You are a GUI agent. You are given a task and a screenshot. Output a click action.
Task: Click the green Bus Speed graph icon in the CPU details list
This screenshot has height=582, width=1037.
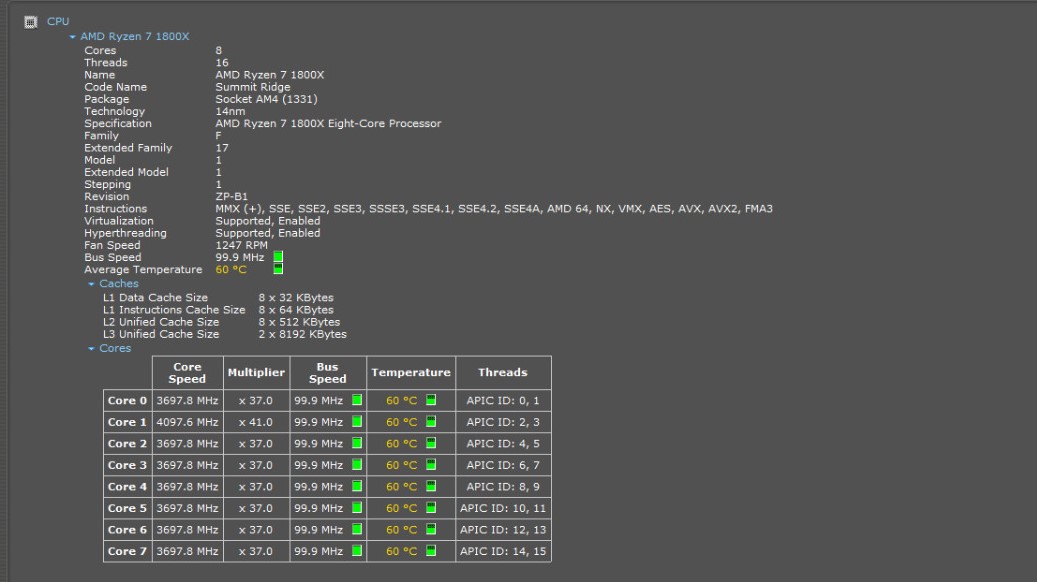pyautogui.click(x=278, y=257)
